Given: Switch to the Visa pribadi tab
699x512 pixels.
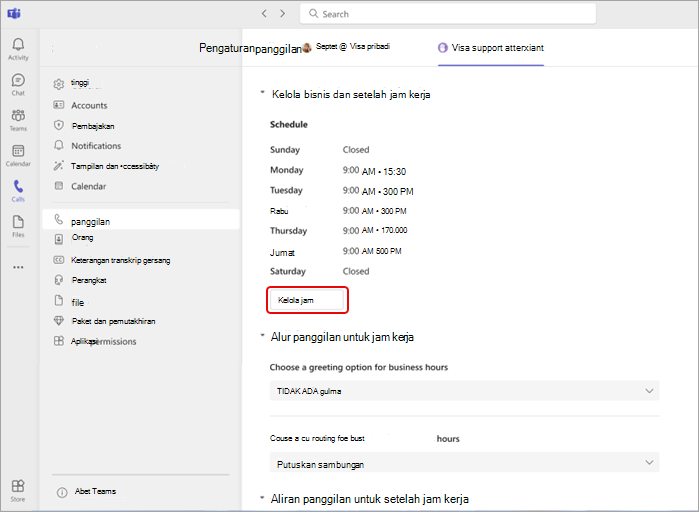Looking at the screenshot, I should point(347,47).
